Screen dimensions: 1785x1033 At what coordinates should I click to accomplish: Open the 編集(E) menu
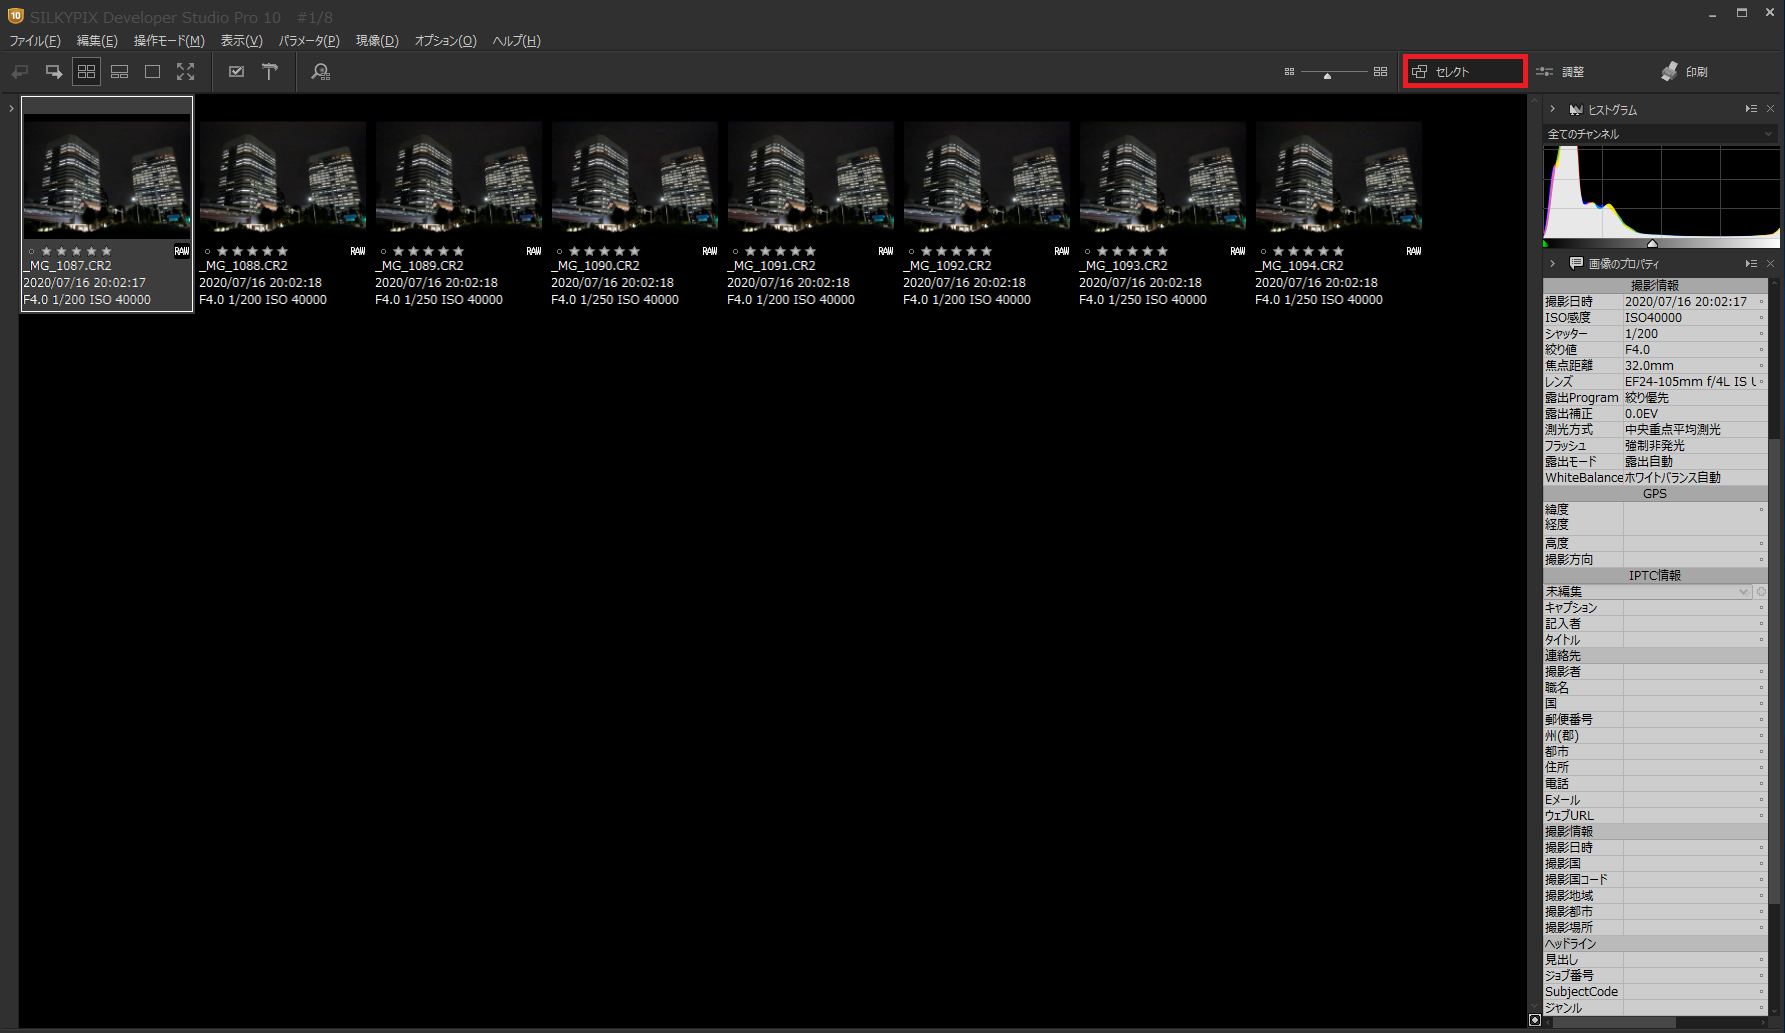[97, 41]
